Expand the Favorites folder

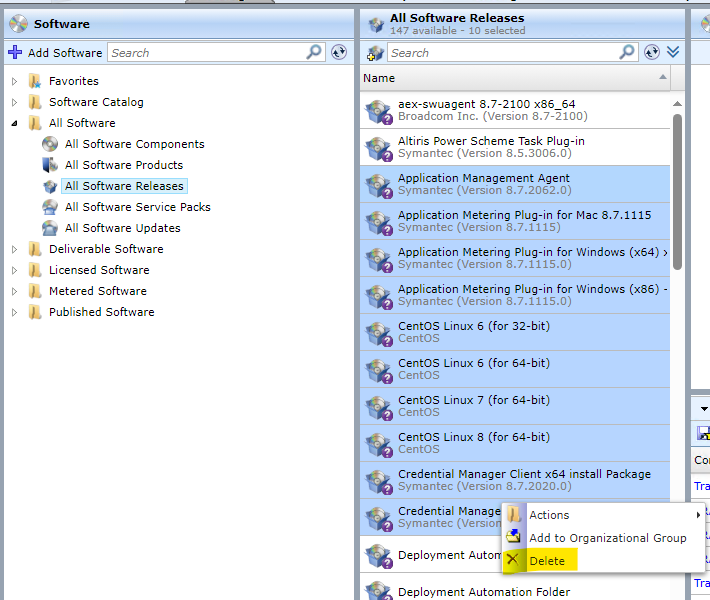(x=14, y=81)
